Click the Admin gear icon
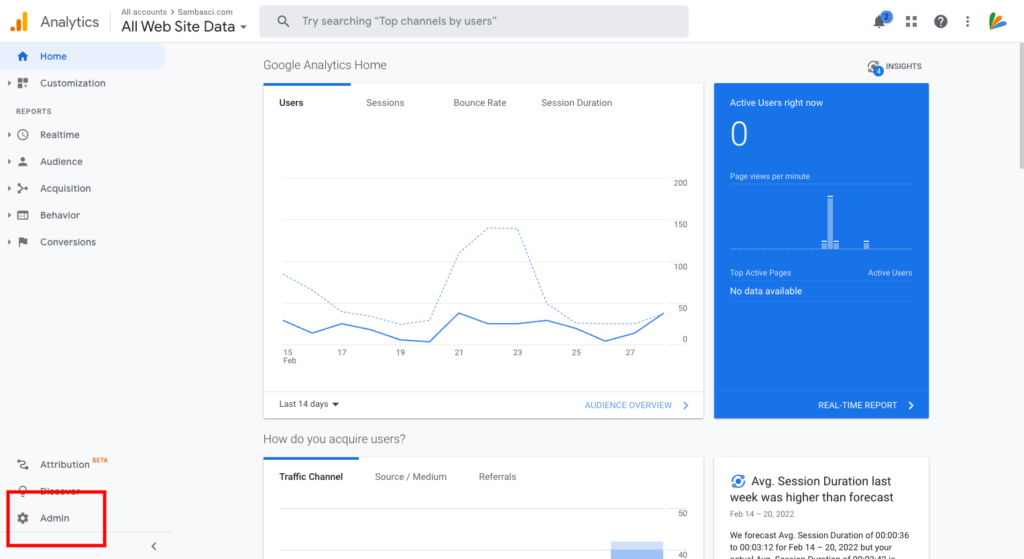 click(23, 518)
